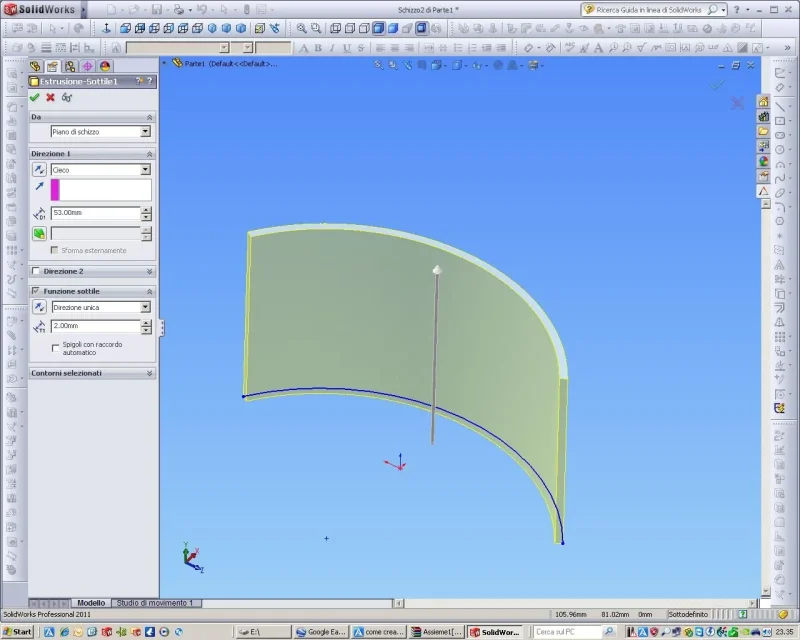Click the magenta direction selection box
The image size is (800, 640).
[x=101, y=190]
